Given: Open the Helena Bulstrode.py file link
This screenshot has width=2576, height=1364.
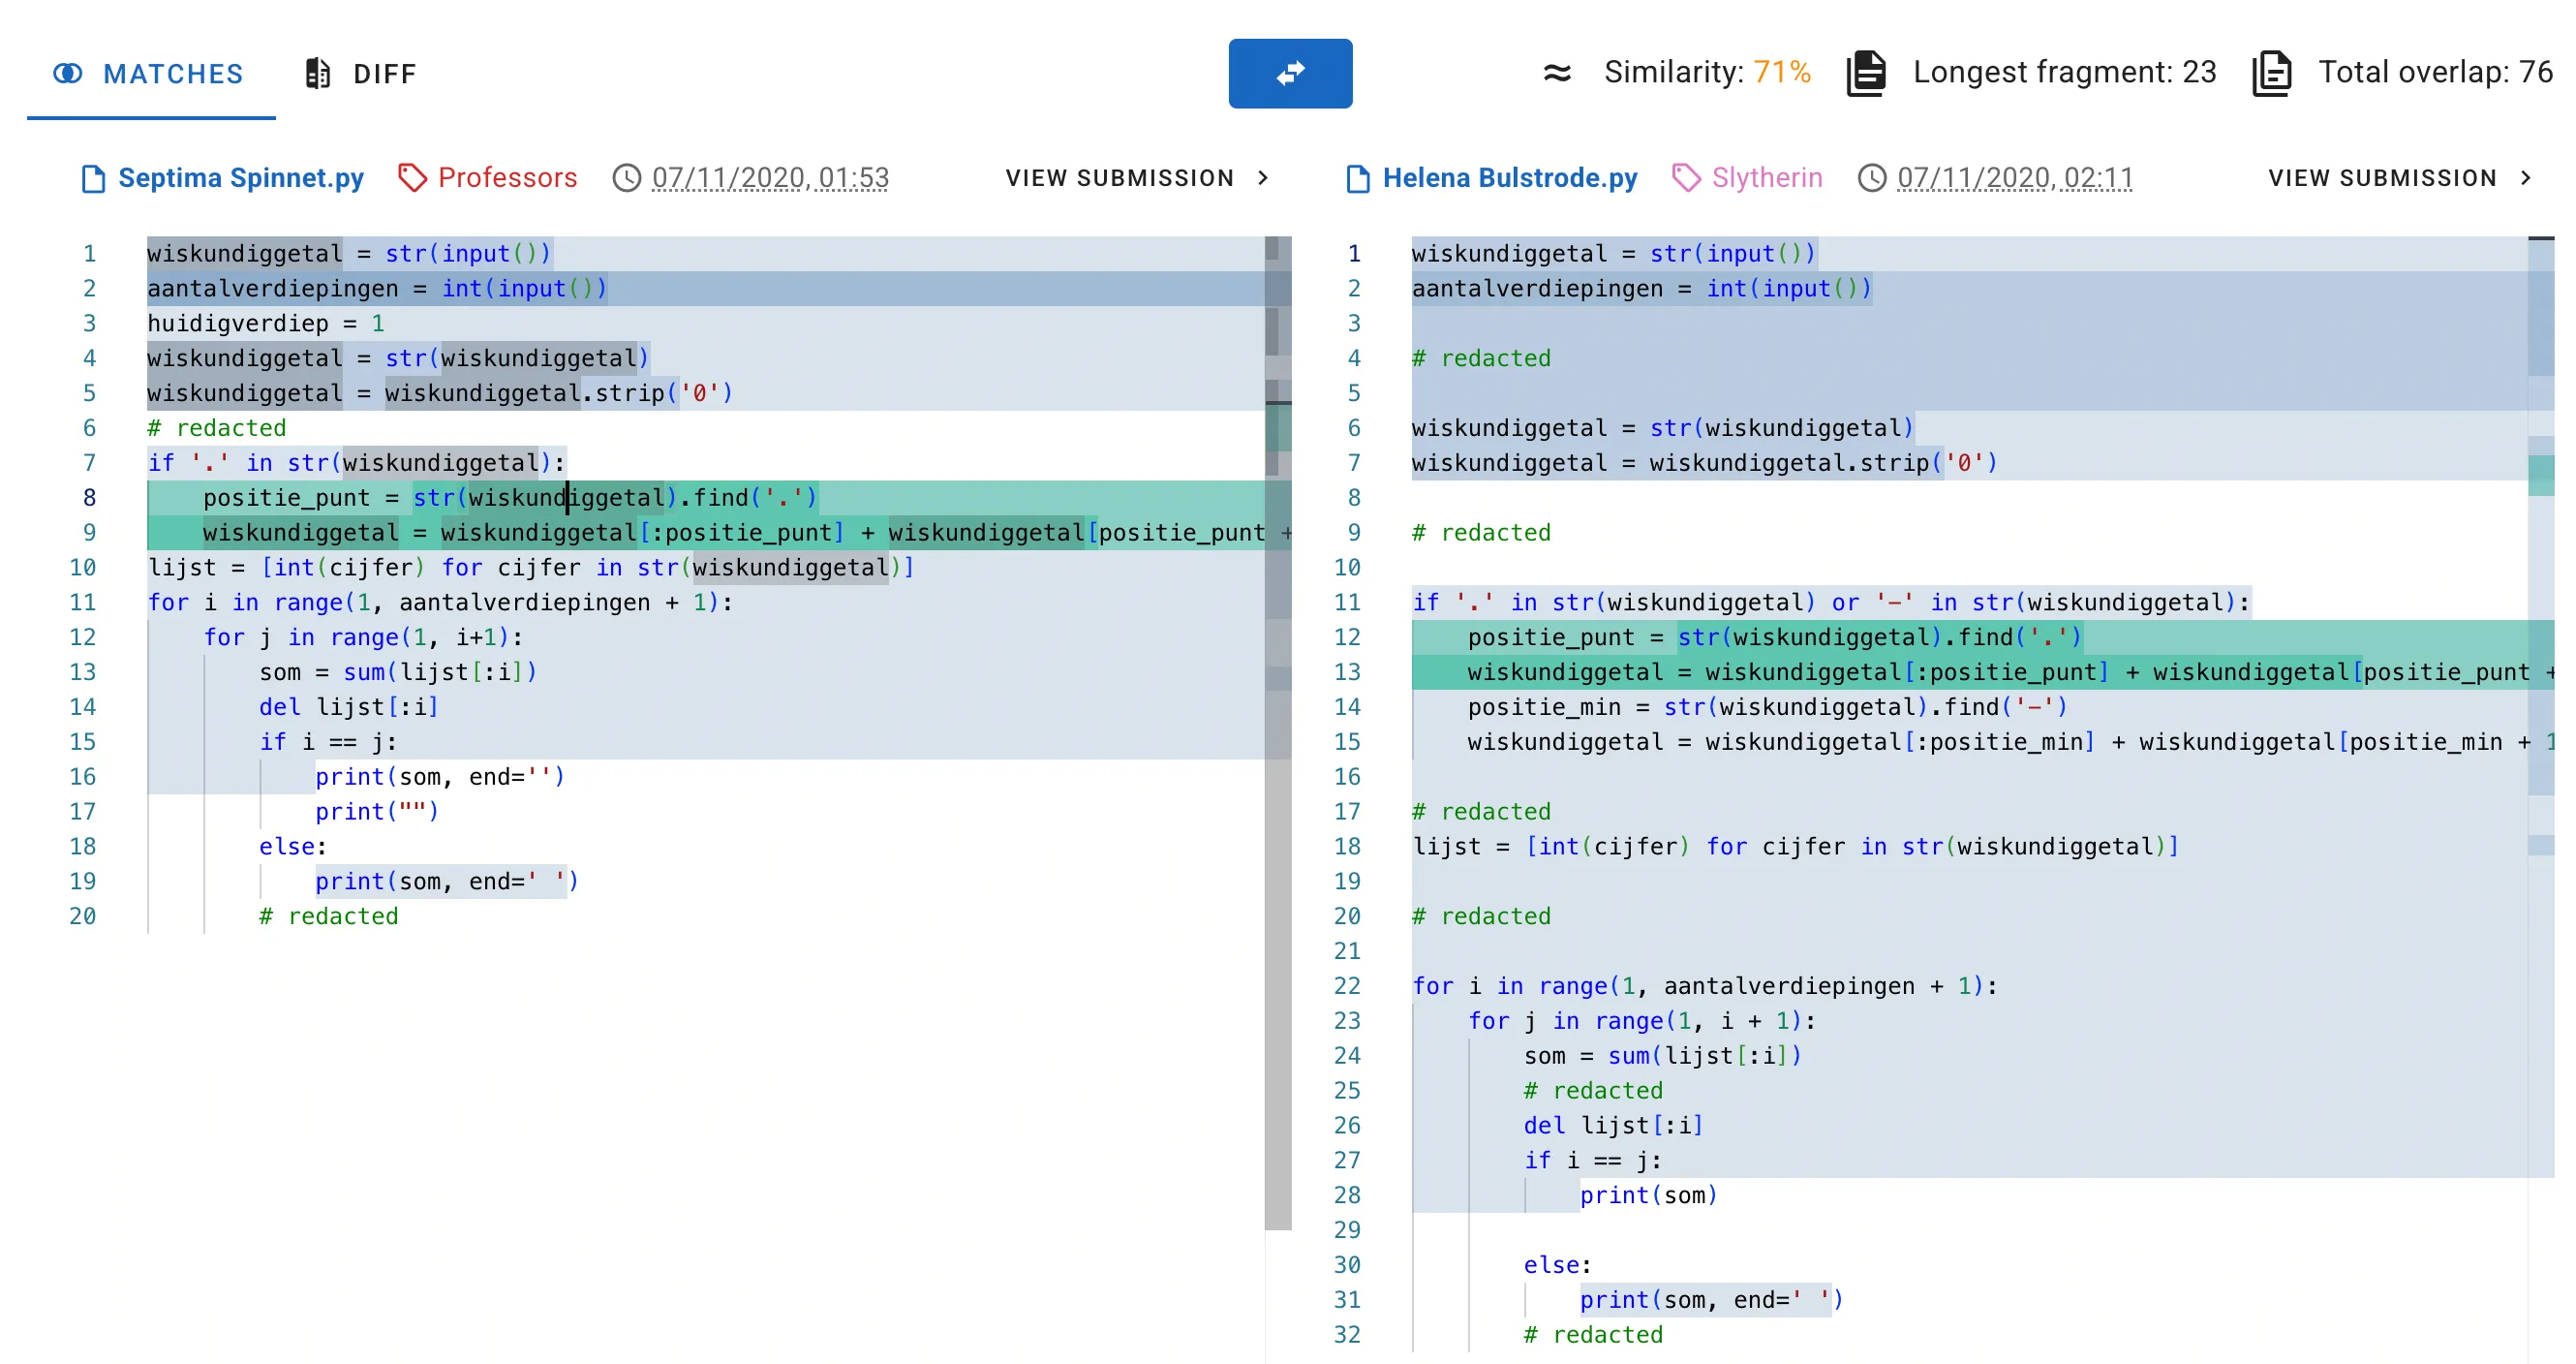Looking at the screenshot, I should point(1510,178).
